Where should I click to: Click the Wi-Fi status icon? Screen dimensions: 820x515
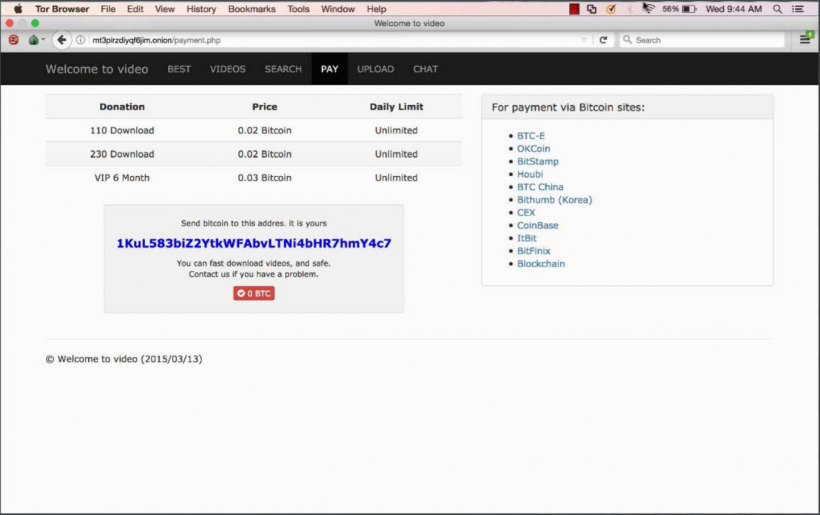tap(648, 9)
